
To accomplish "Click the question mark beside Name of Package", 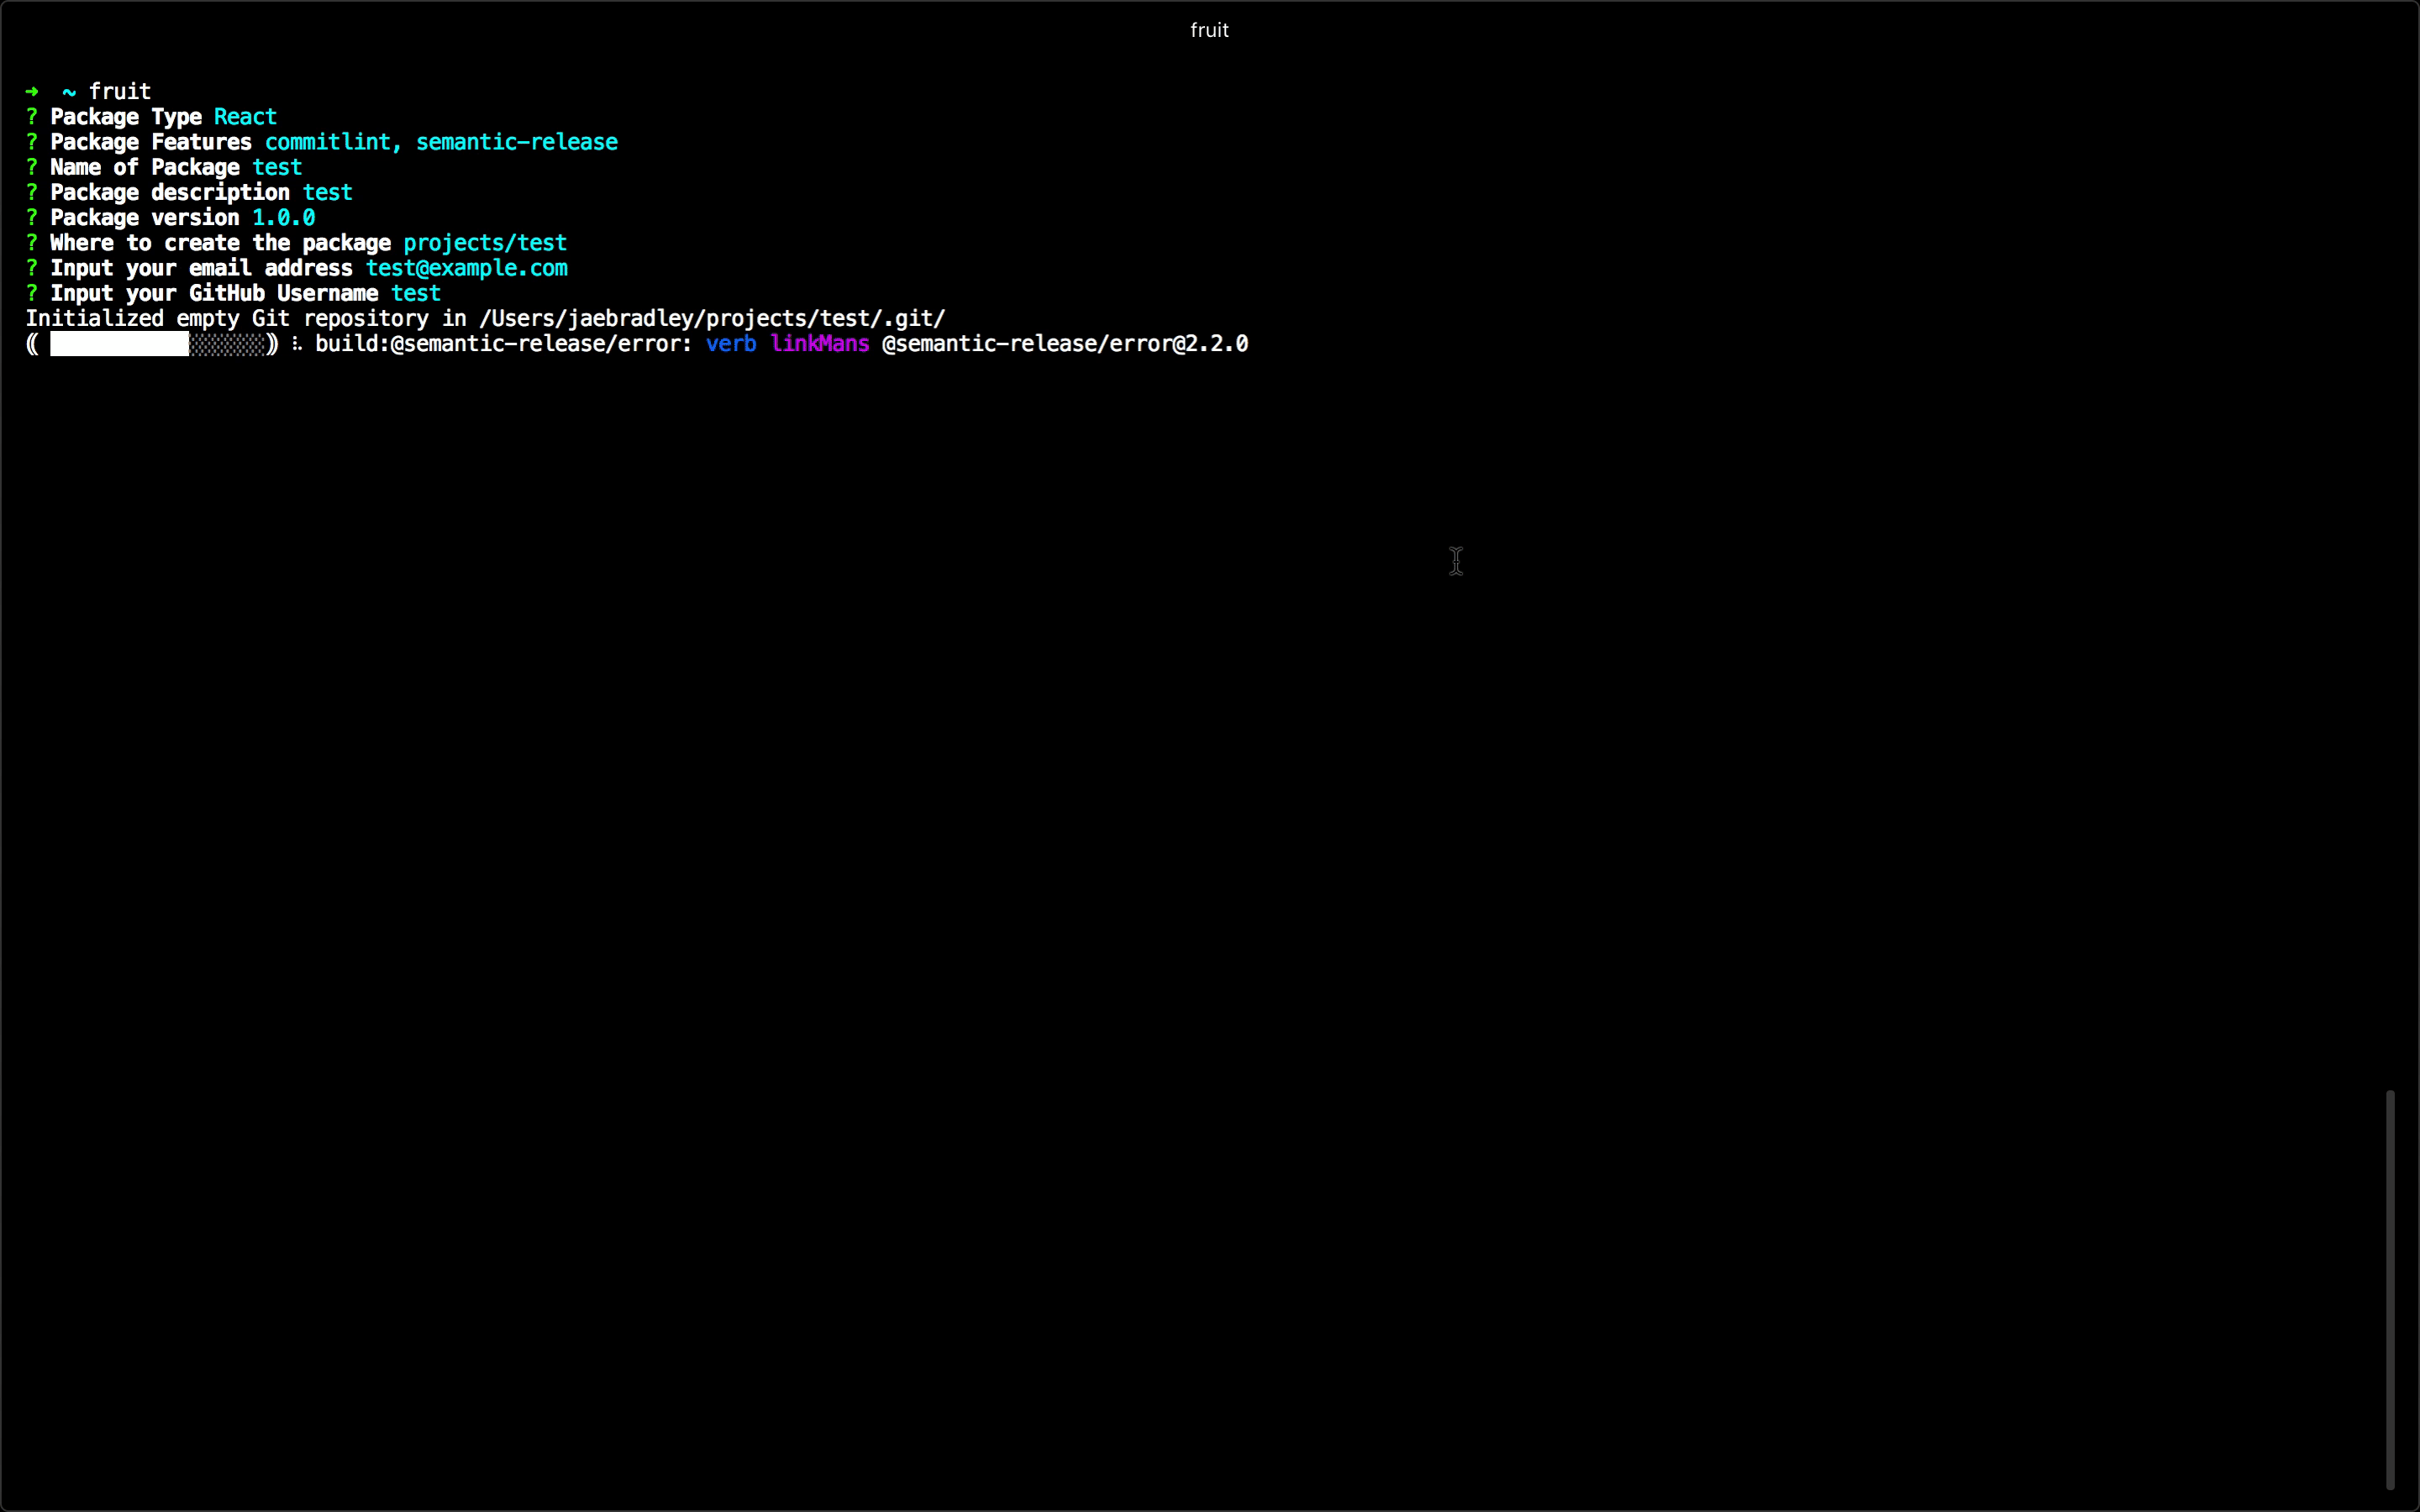I will pos(32,167).
